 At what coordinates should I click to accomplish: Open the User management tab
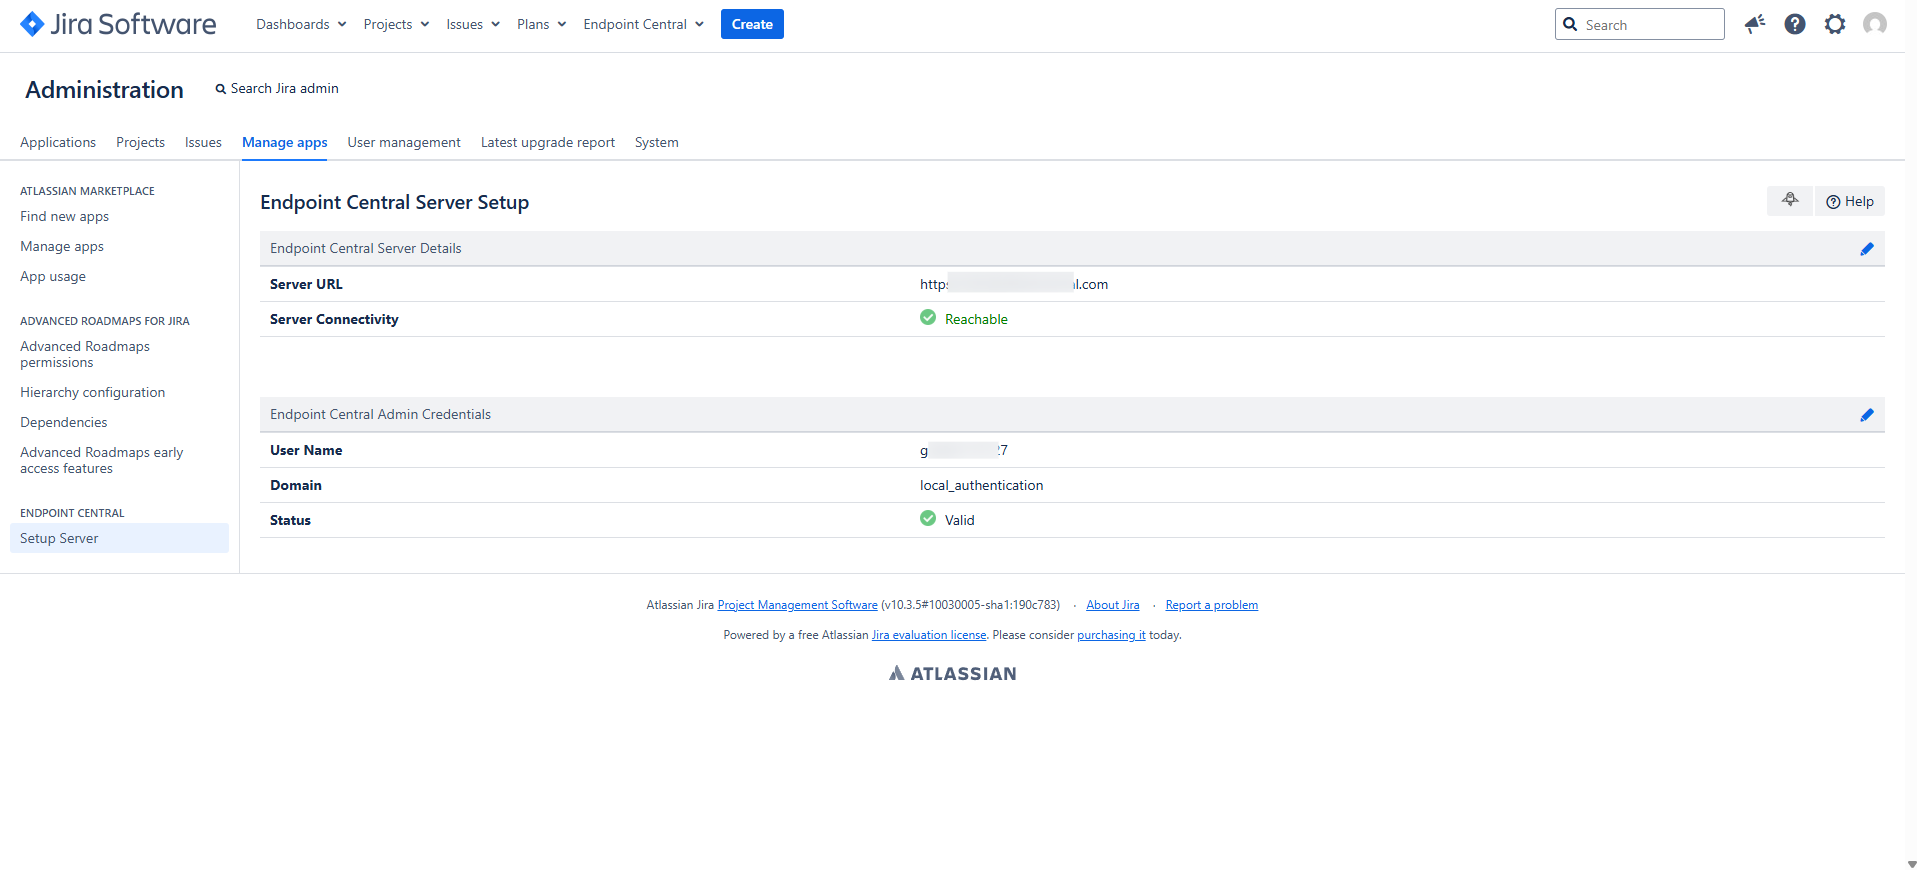point(404,142)
